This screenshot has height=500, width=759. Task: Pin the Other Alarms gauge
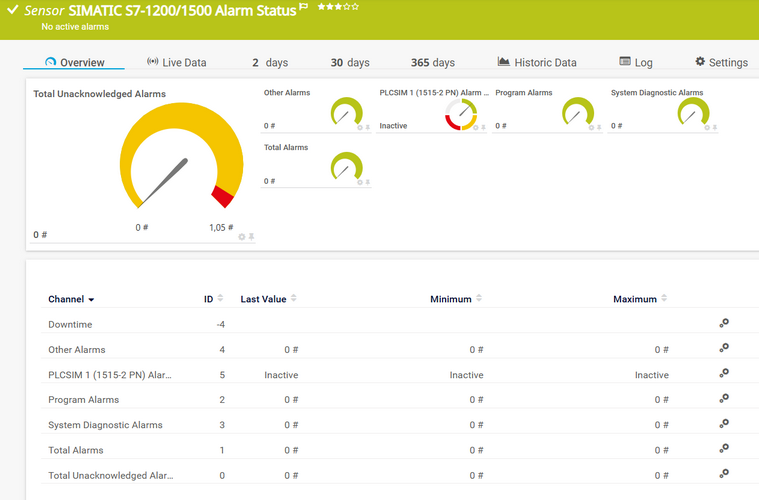(x=367, y=127)
